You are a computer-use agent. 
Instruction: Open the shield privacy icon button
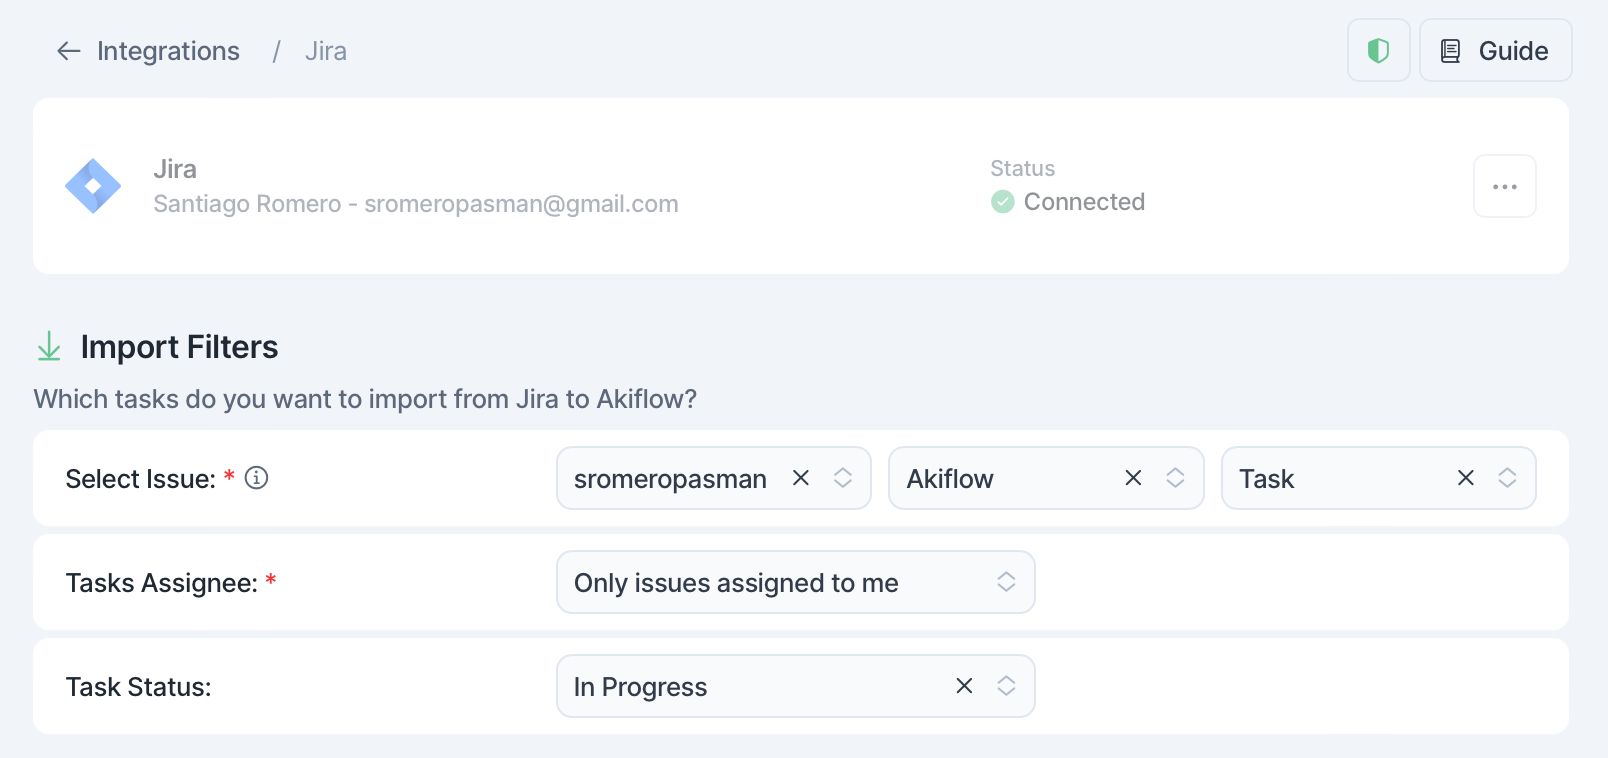click(x=1378, y=50)
